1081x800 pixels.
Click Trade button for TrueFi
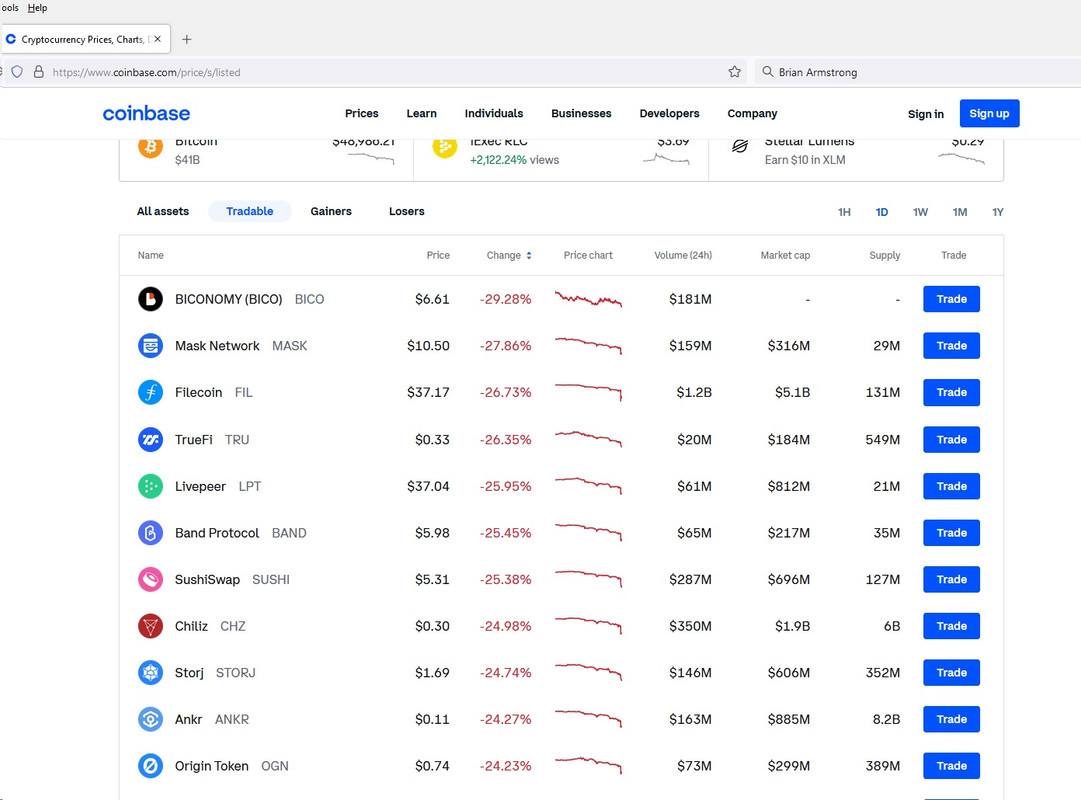click(951, 439)
